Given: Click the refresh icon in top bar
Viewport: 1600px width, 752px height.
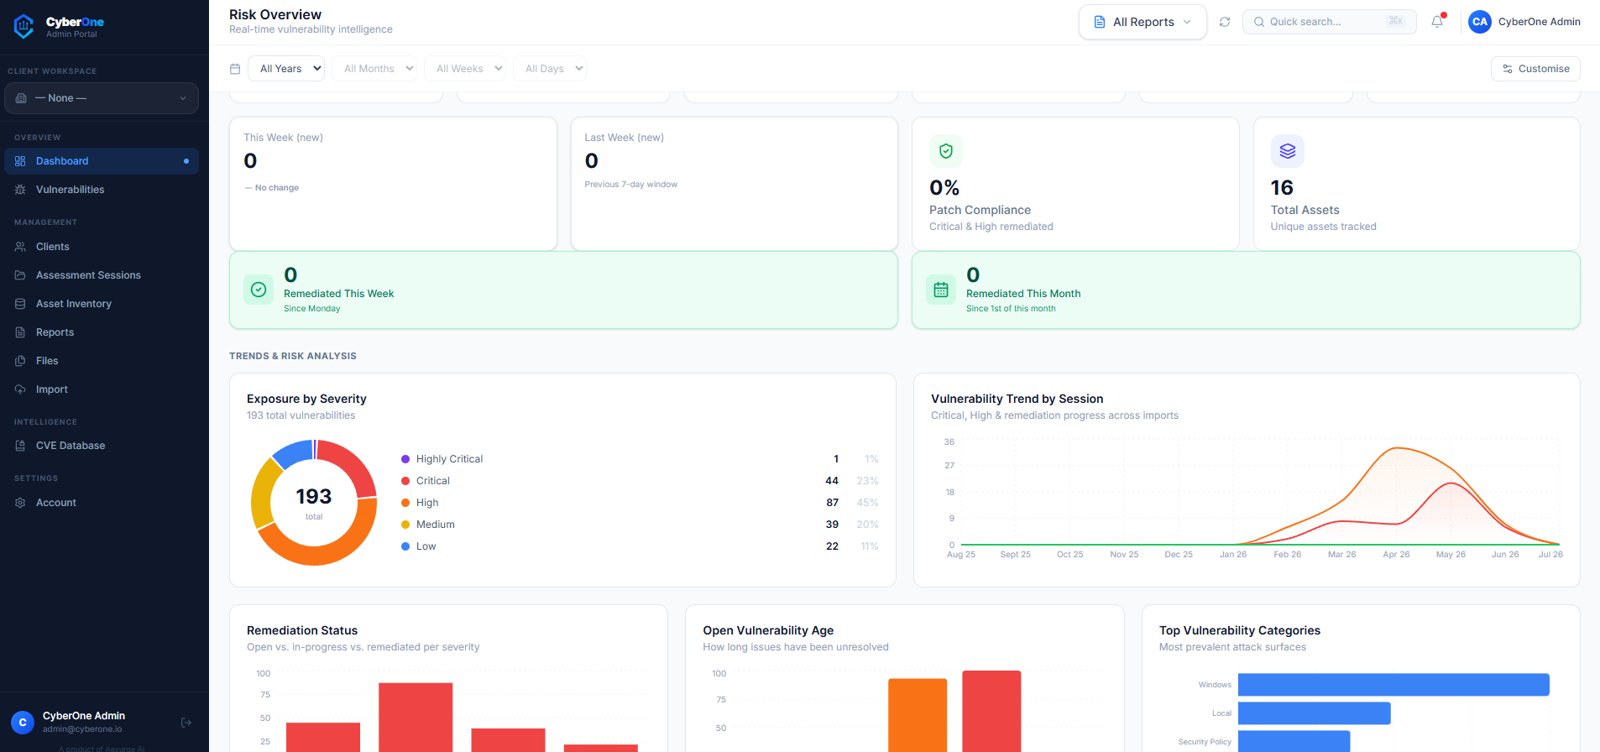Looking at the screenshot, I should (x=1224, y=22).
